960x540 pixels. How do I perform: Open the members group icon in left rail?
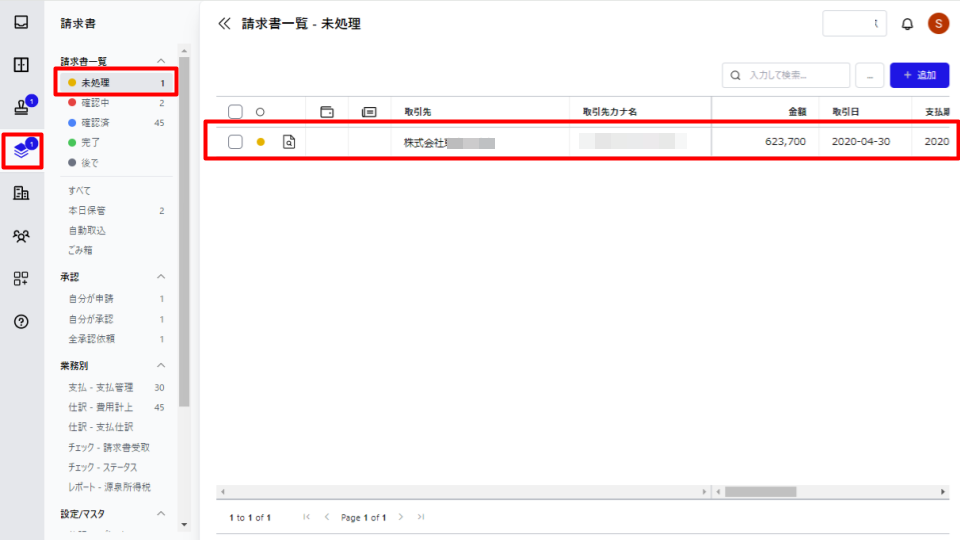[x=21, y=236]
